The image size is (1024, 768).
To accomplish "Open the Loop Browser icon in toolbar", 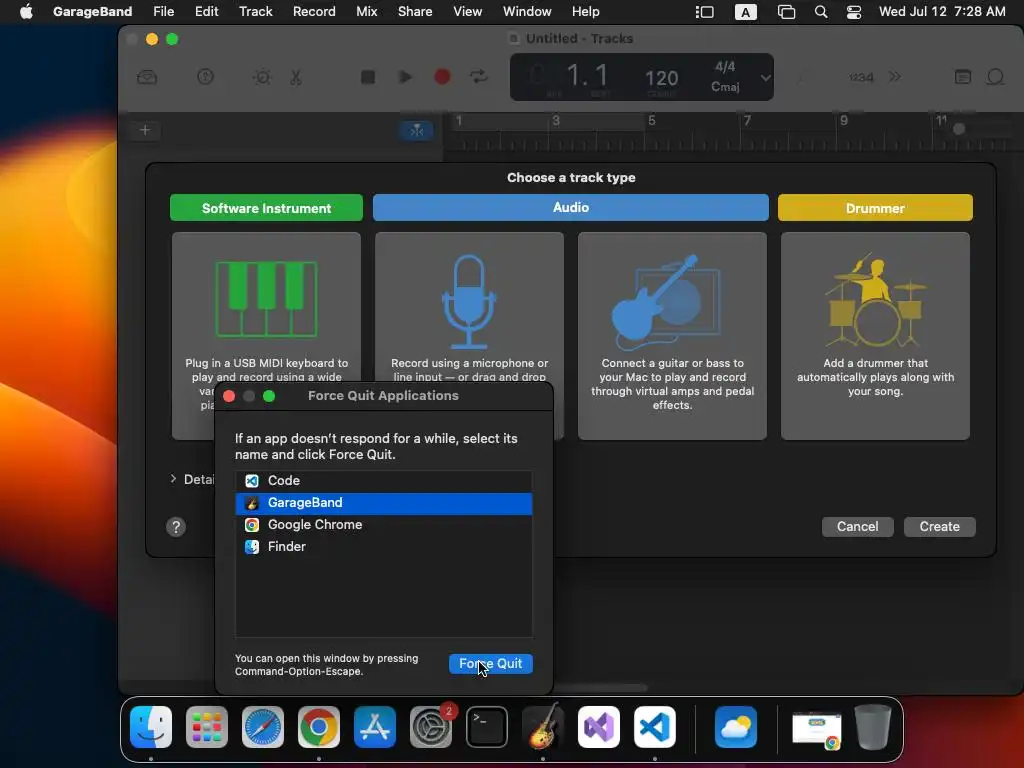I will (x=995, y=77).
